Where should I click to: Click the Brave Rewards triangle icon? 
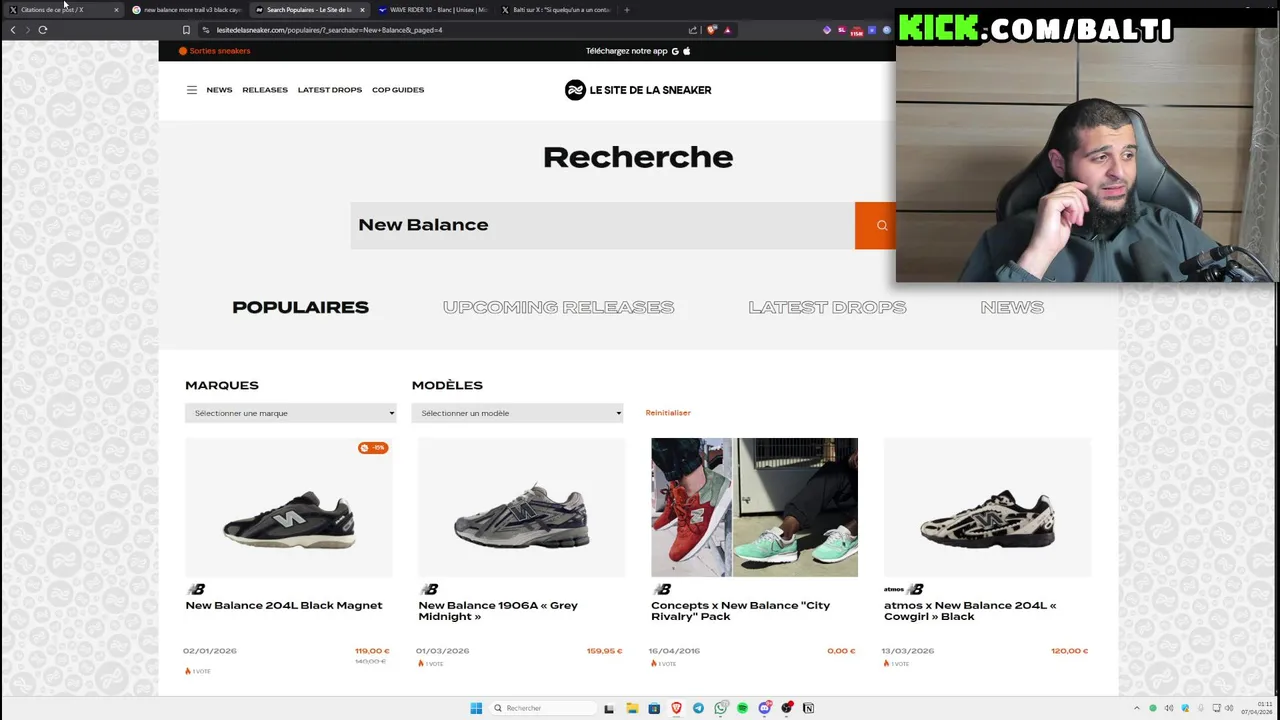pos(727,30)
